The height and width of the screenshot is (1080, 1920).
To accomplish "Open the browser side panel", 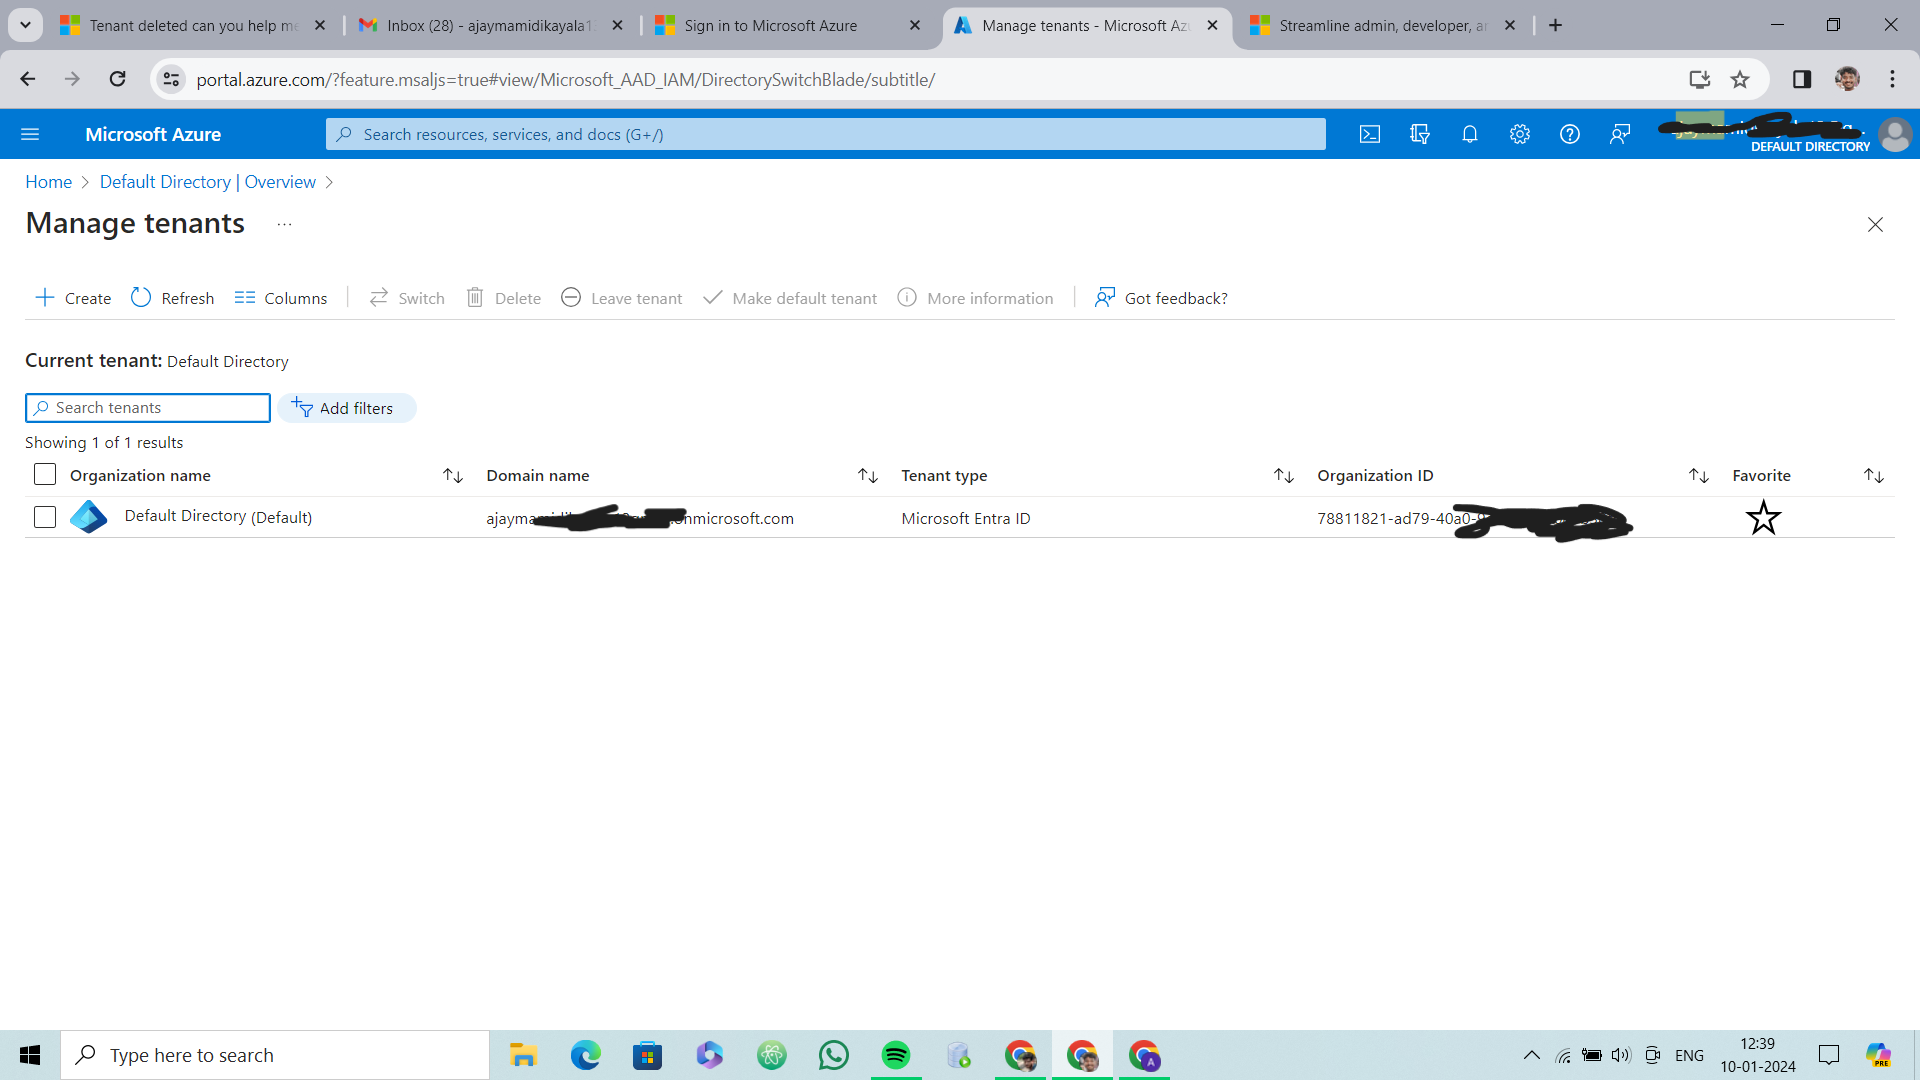I will pos(1801,79).
